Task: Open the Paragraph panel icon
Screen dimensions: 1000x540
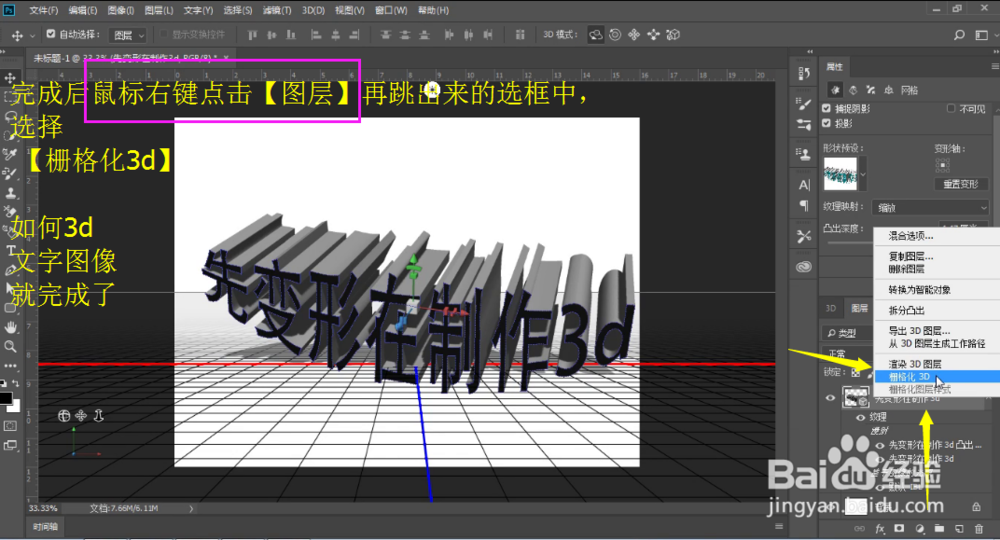Action: [x=804, y=205]
